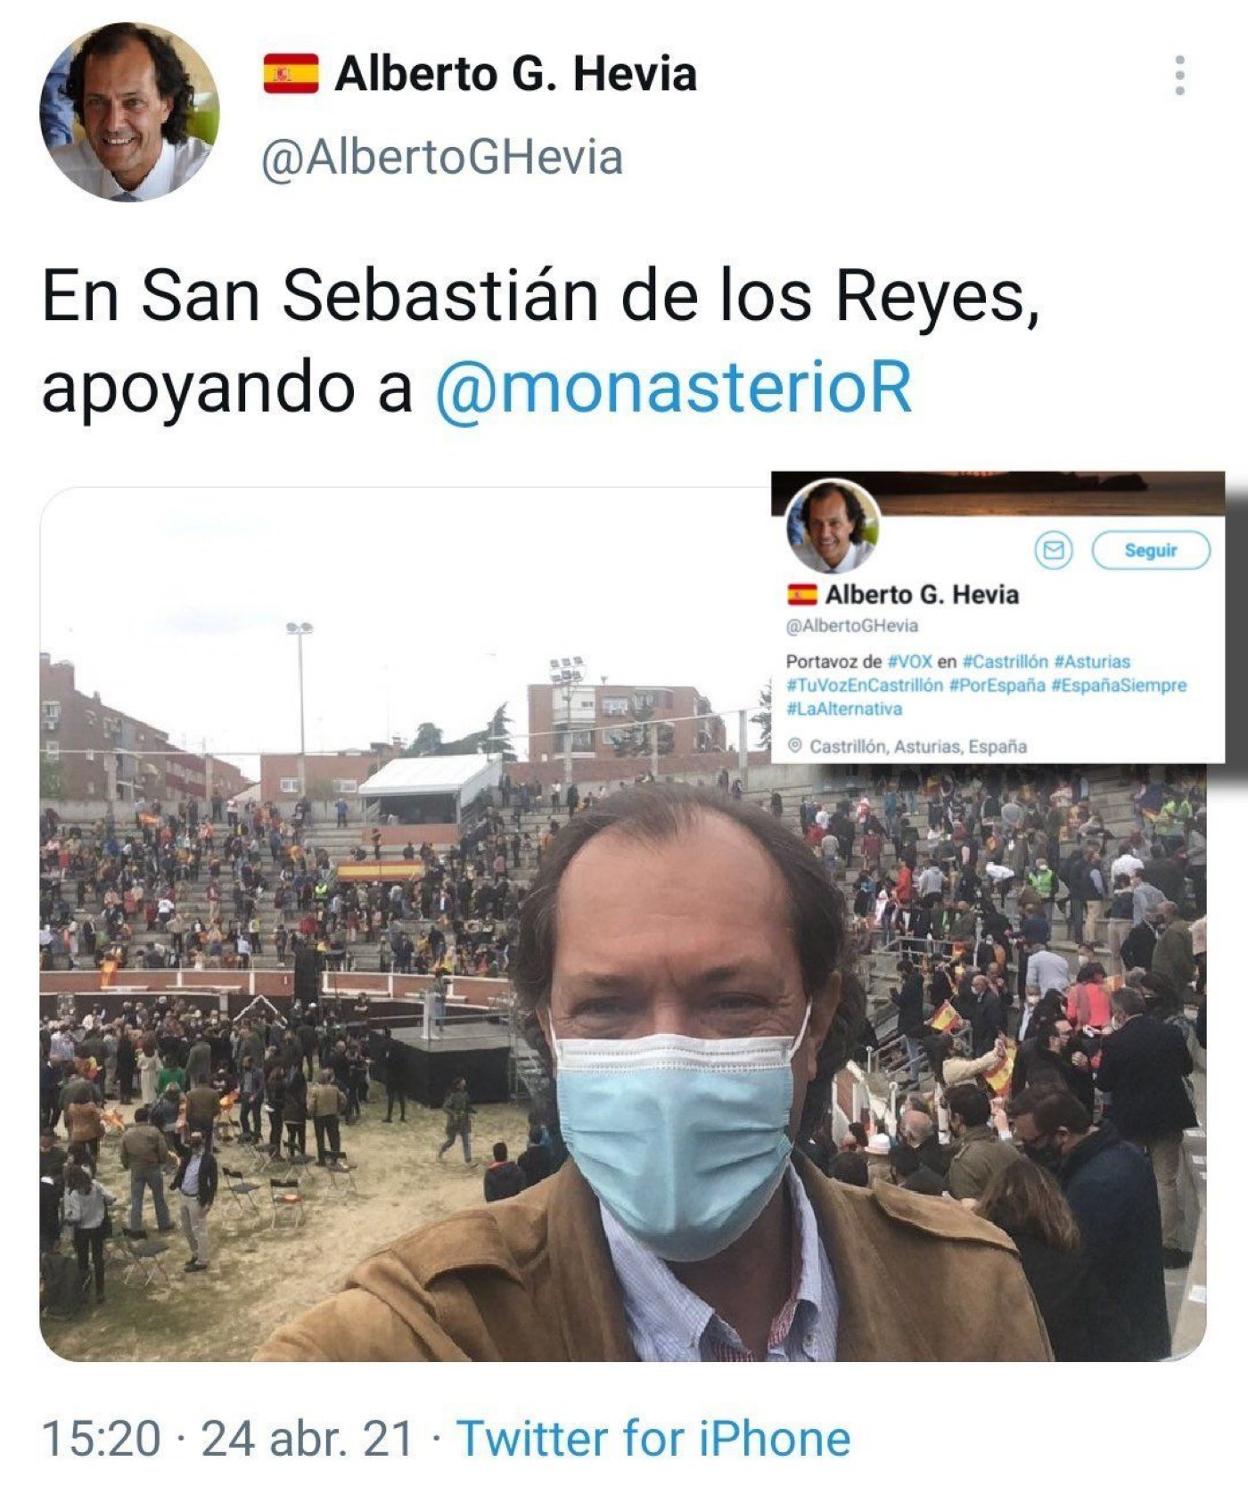
Task: Open the three-dot tweet options menu
Action: click(1180, 76)
